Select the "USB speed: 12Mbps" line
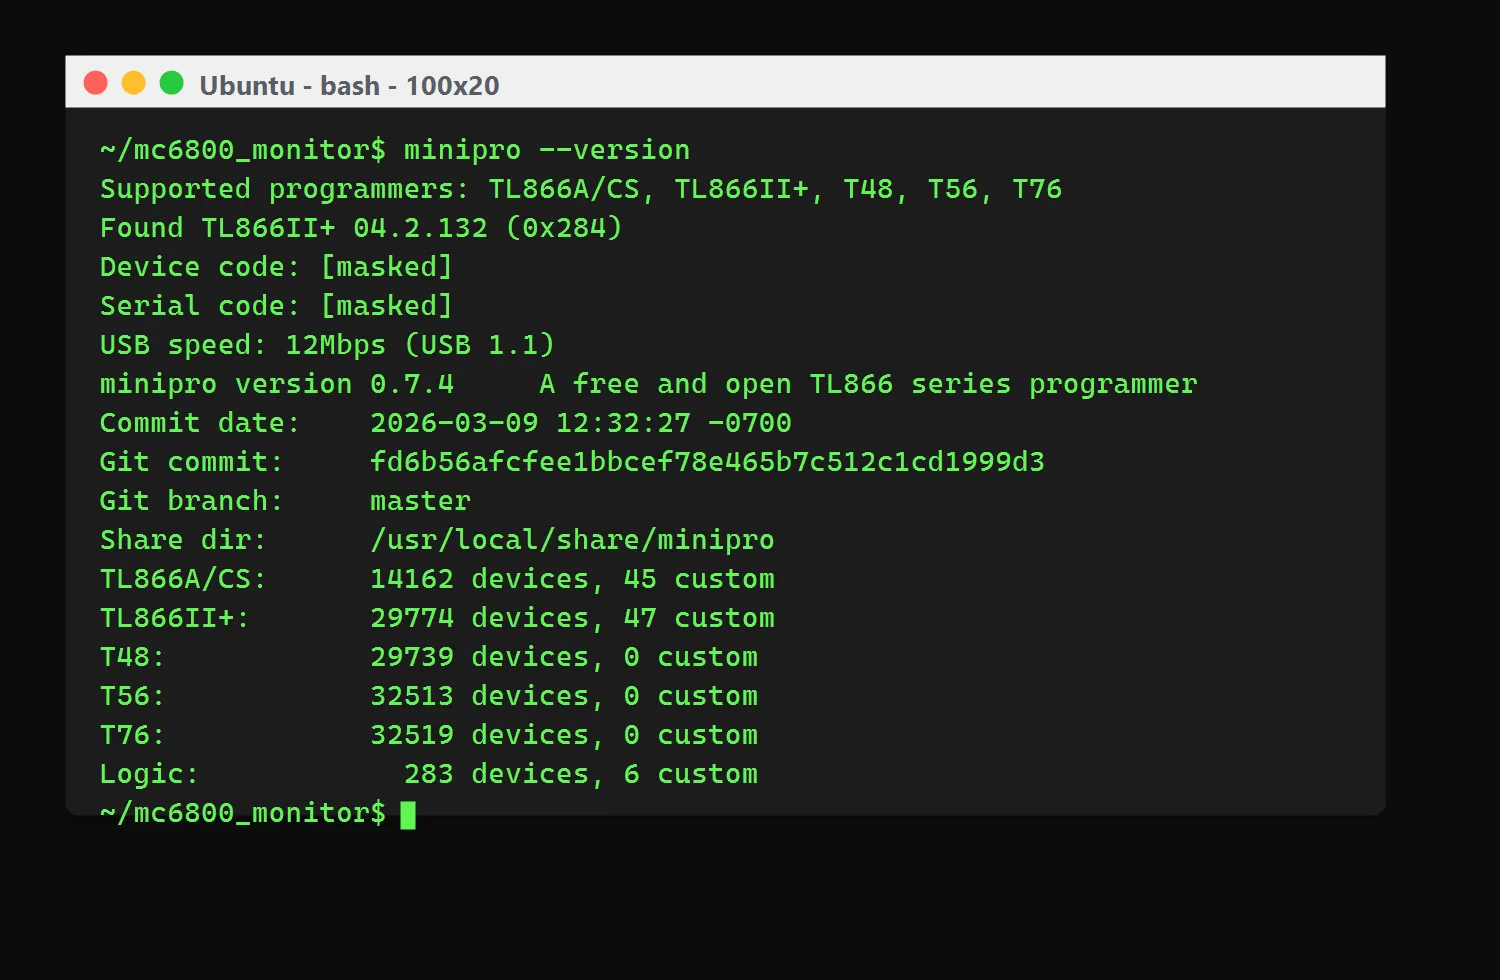Viewport: 1500px width, 980px height. (x=327, y=345)
